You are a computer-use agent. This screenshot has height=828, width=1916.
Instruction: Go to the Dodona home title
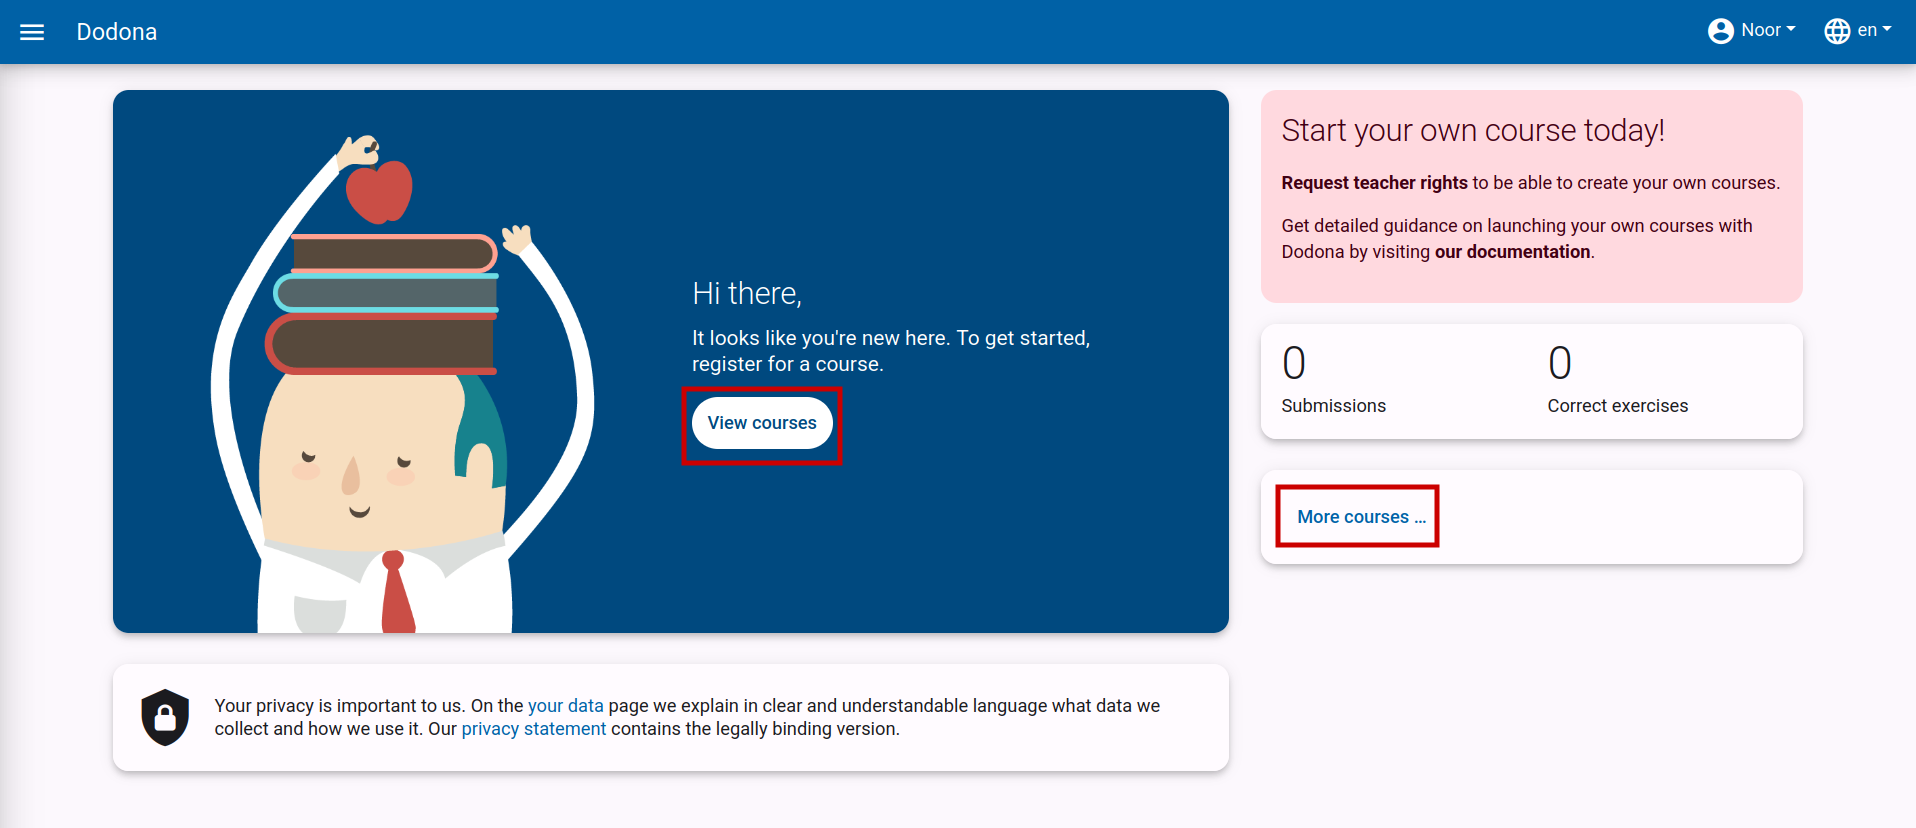point(117,32)
